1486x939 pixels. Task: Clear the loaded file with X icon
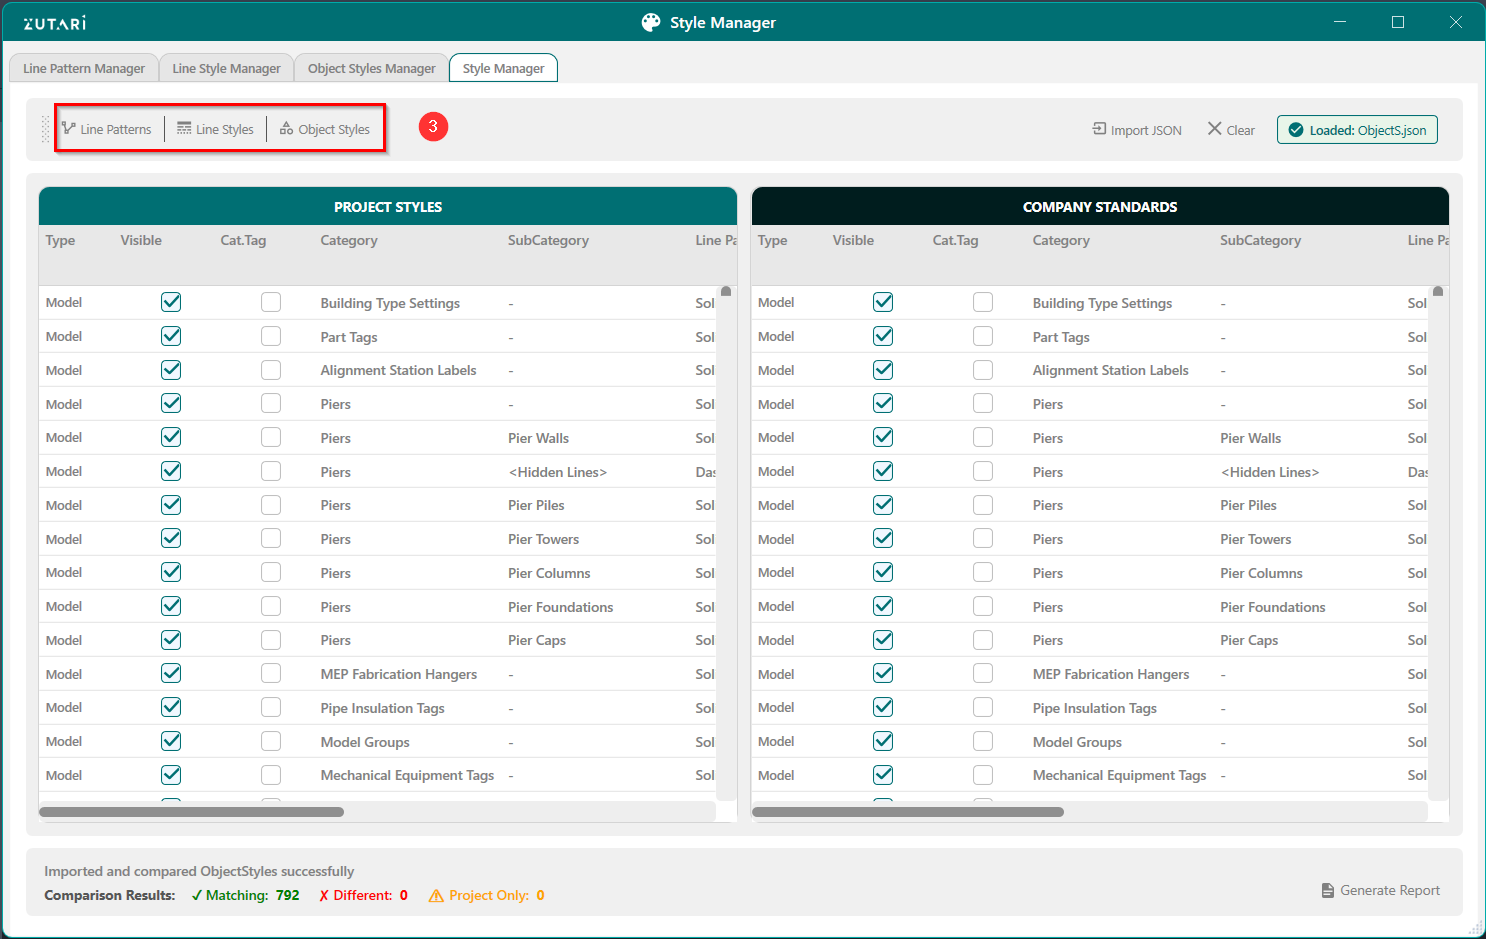(1214, 129)
